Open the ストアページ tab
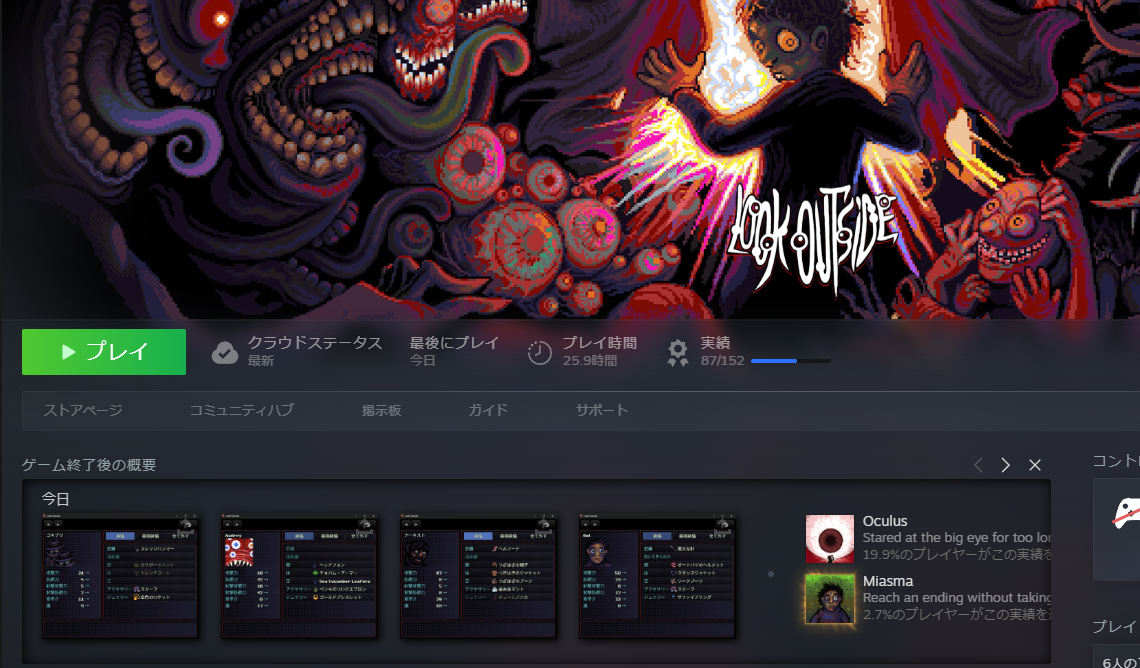The image size is (1140, 668). click(82, 410)
